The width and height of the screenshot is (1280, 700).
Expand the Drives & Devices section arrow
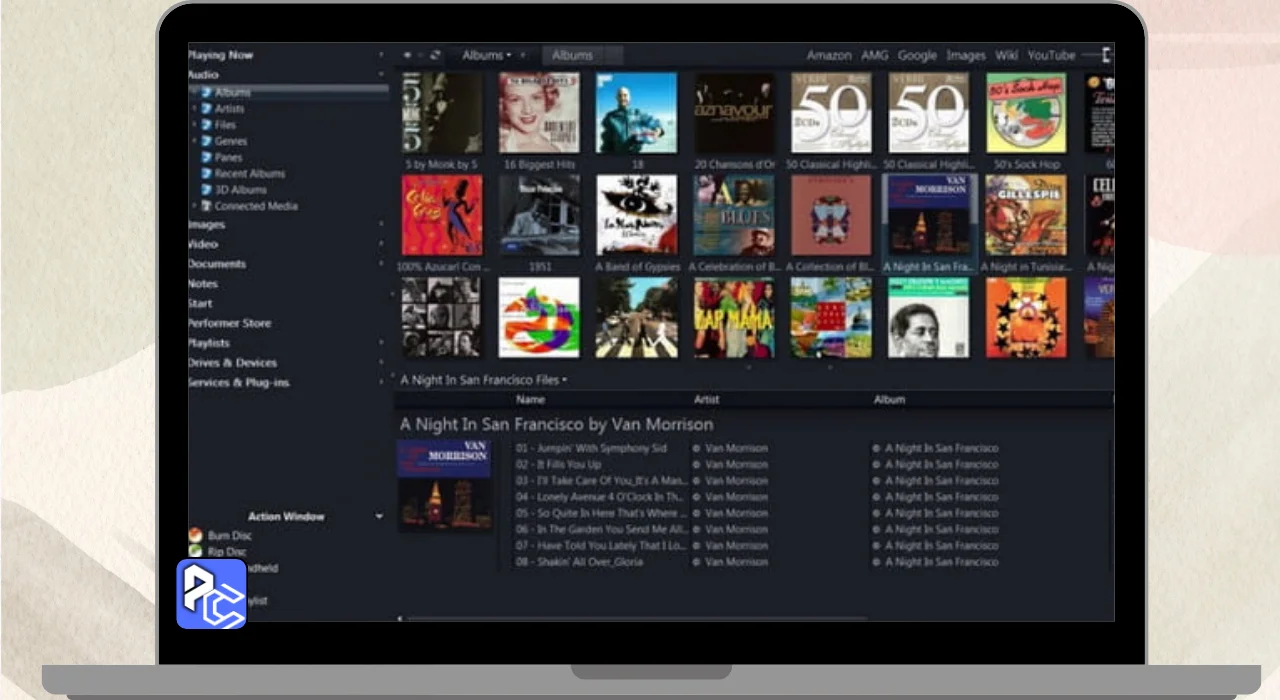[381, 362]
